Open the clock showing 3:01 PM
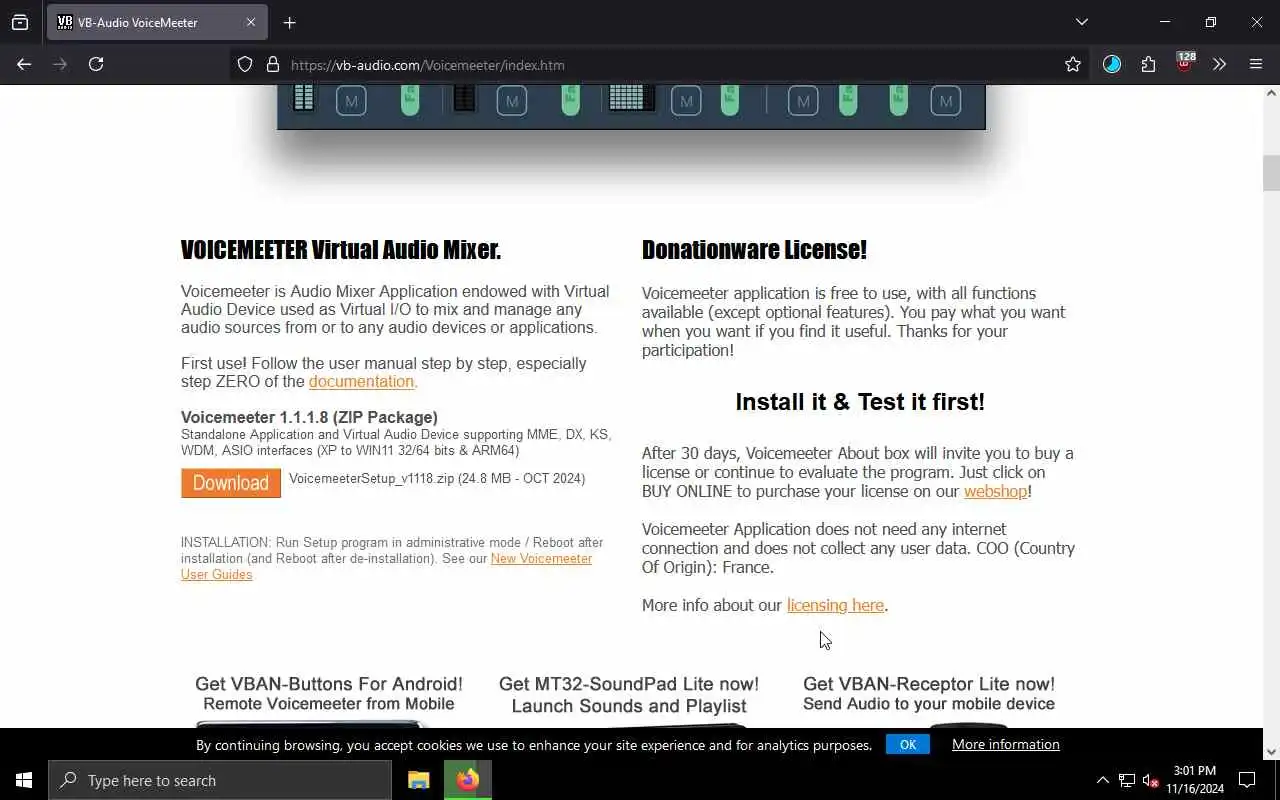 click(1195, 780)
